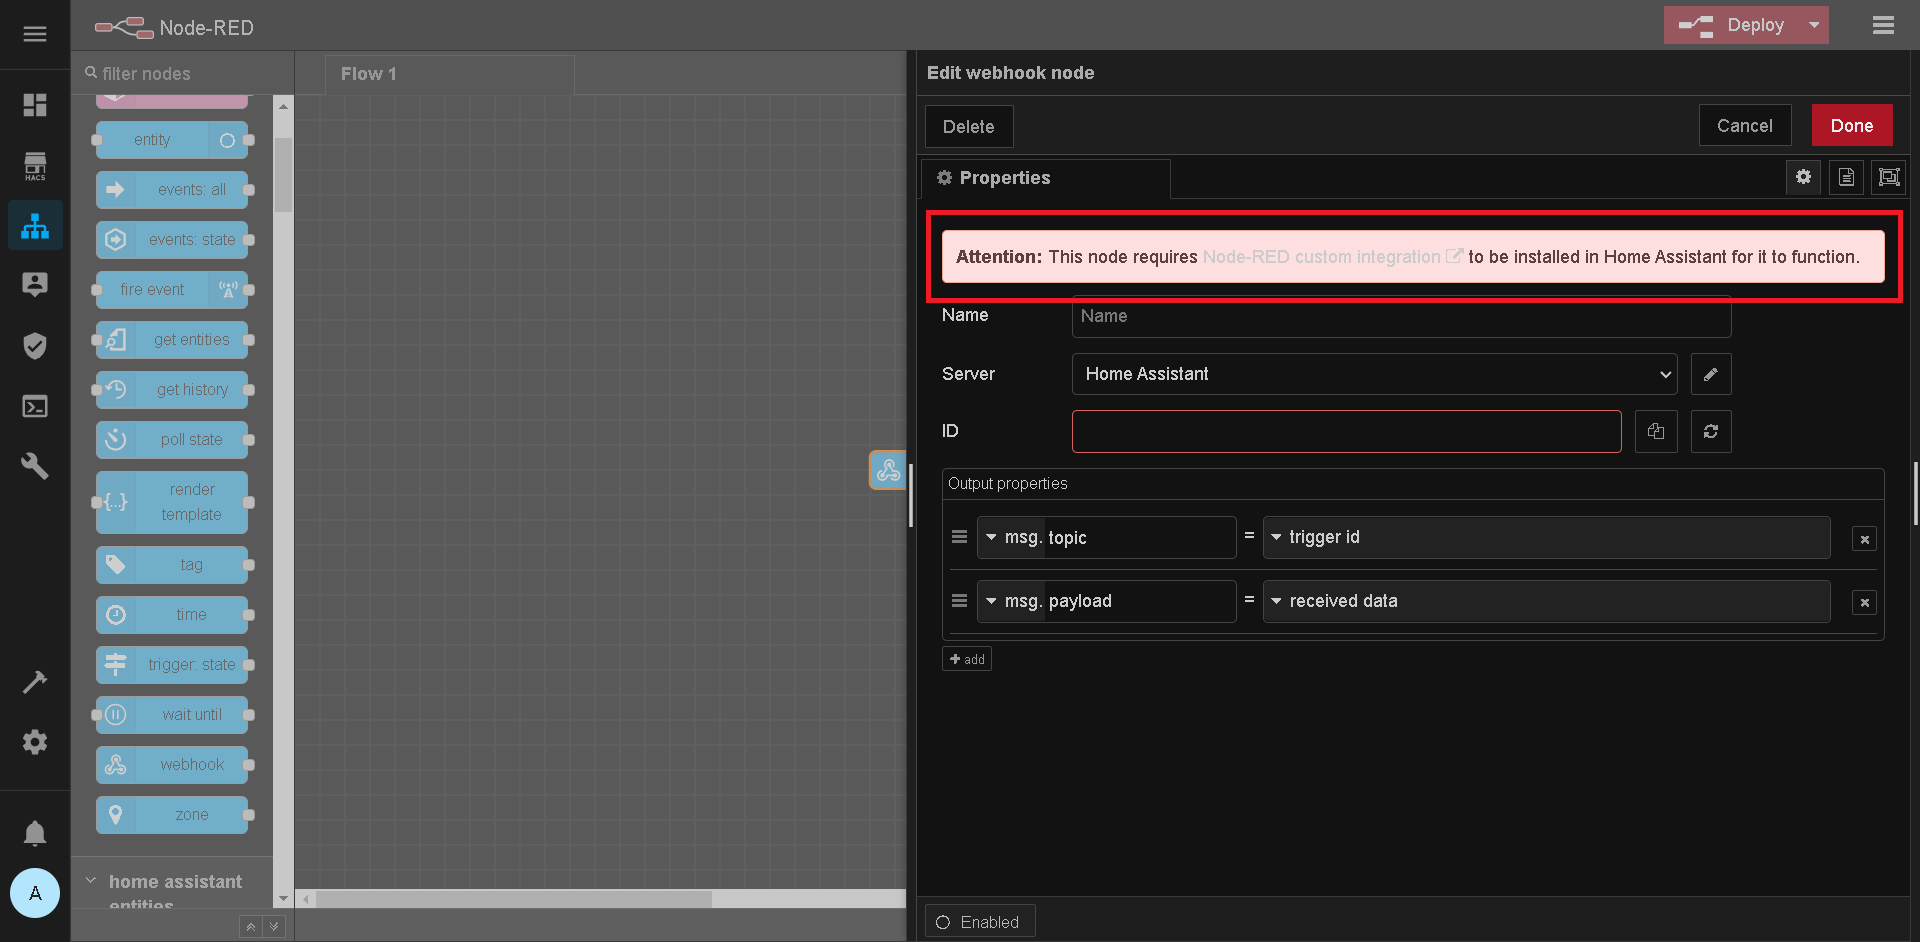Remove the msg.payload output property row

(x=1864, y=603)
